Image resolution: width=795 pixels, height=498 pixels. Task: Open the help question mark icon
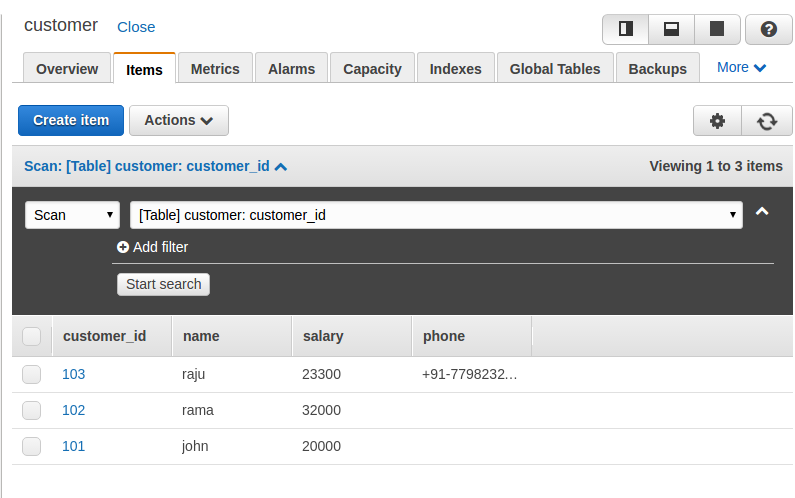click(769, 29)
